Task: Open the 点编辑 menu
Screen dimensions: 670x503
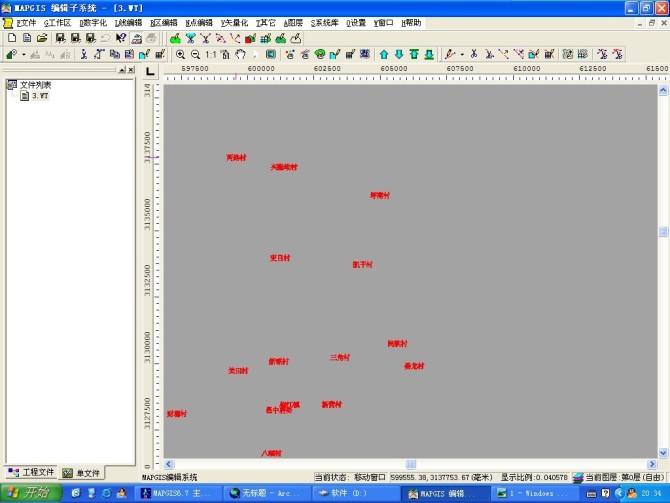Action: [x=199, y=23]
